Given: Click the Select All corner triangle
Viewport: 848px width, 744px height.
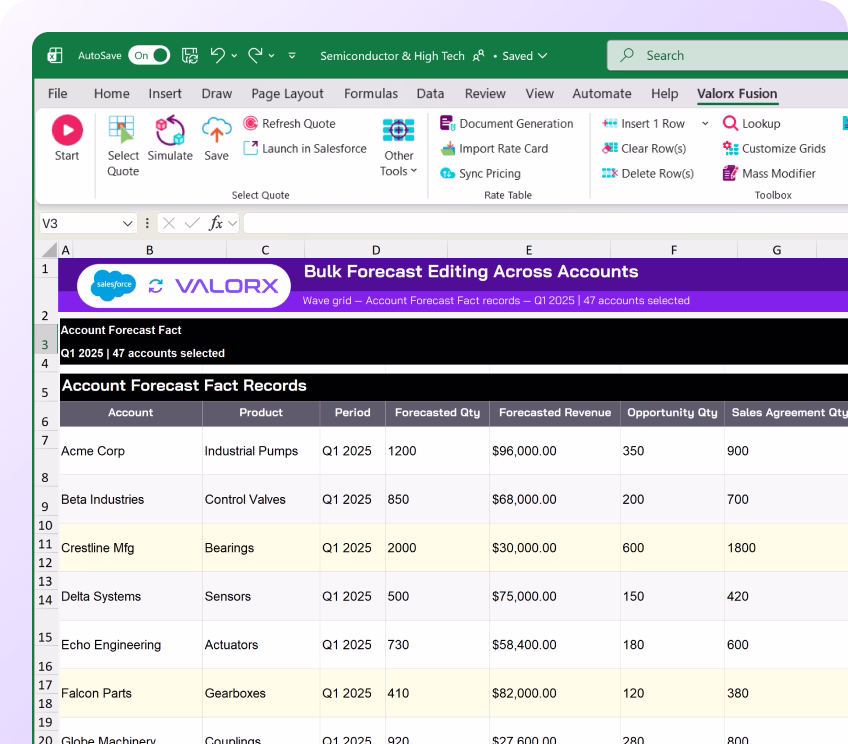Looking at the screenshot, I should point(49,249).
